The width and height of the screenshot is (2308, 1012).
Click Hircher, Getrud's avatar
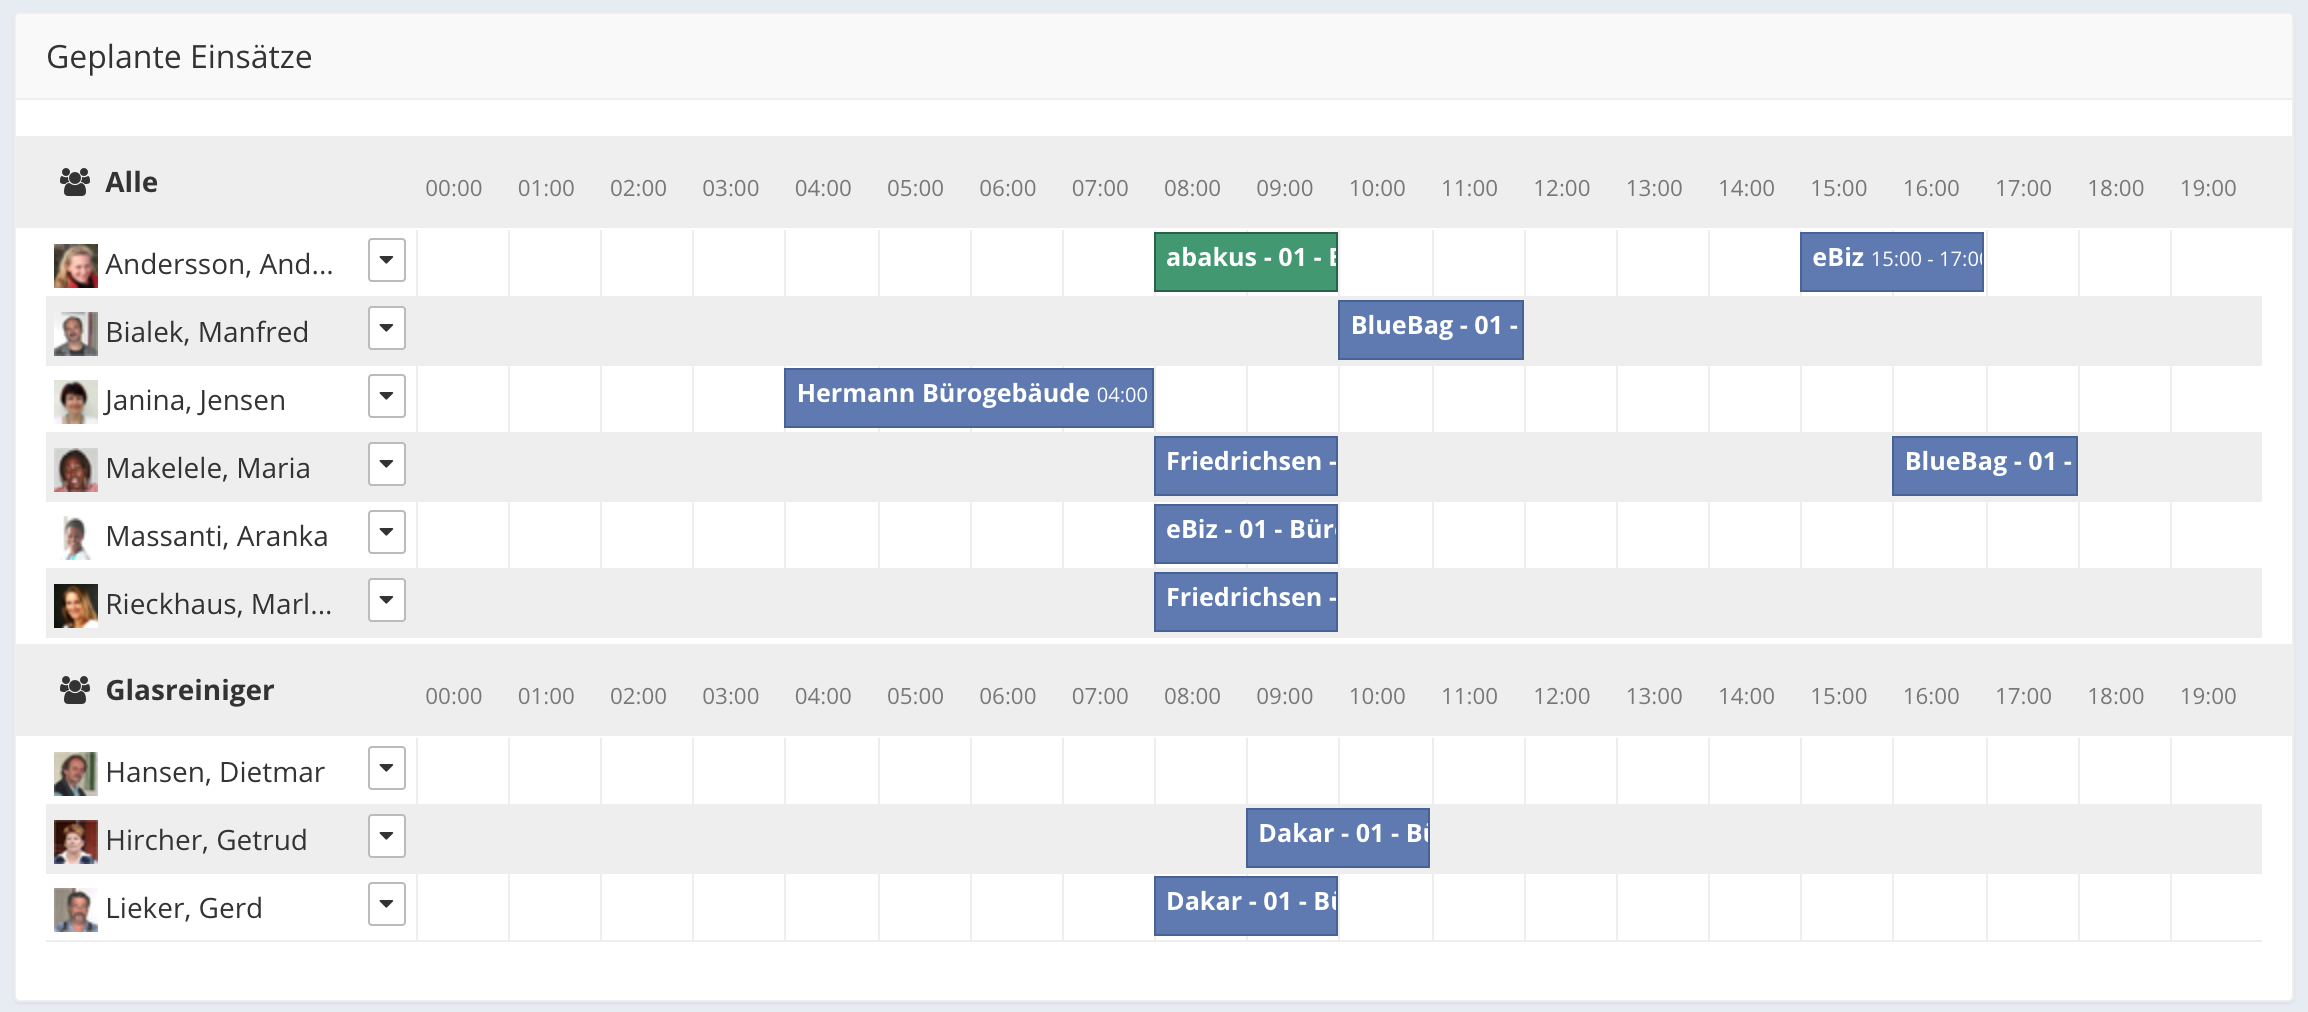coord(76,841)
